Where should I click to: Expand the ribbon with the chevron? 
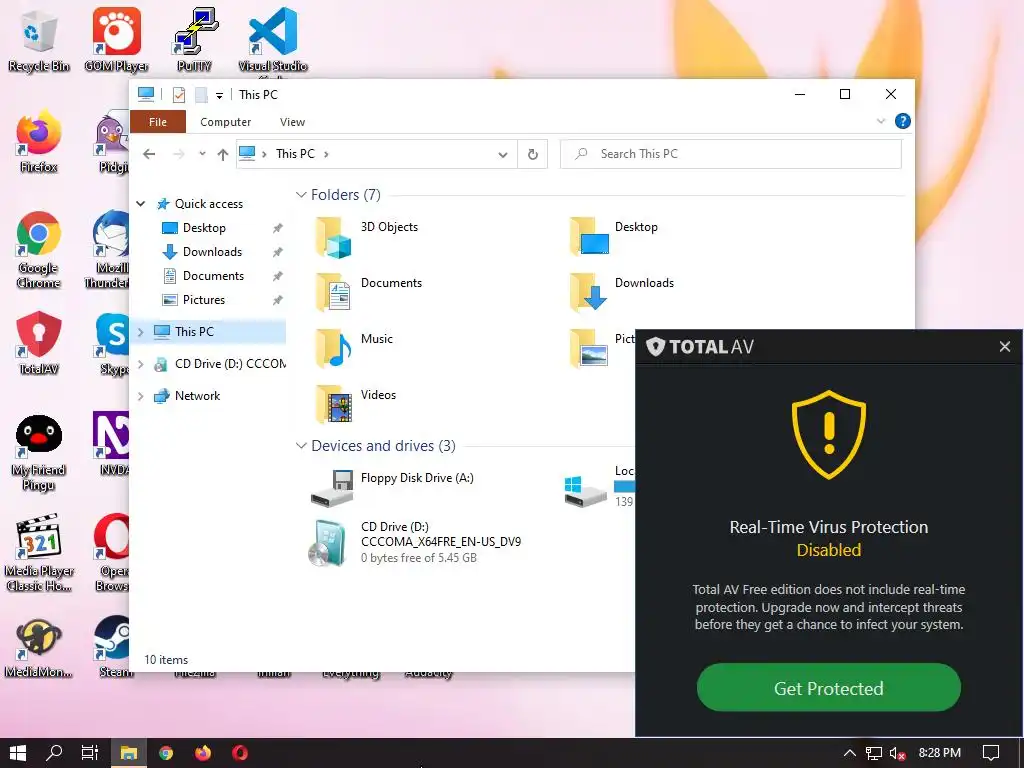tap(880, 121)
